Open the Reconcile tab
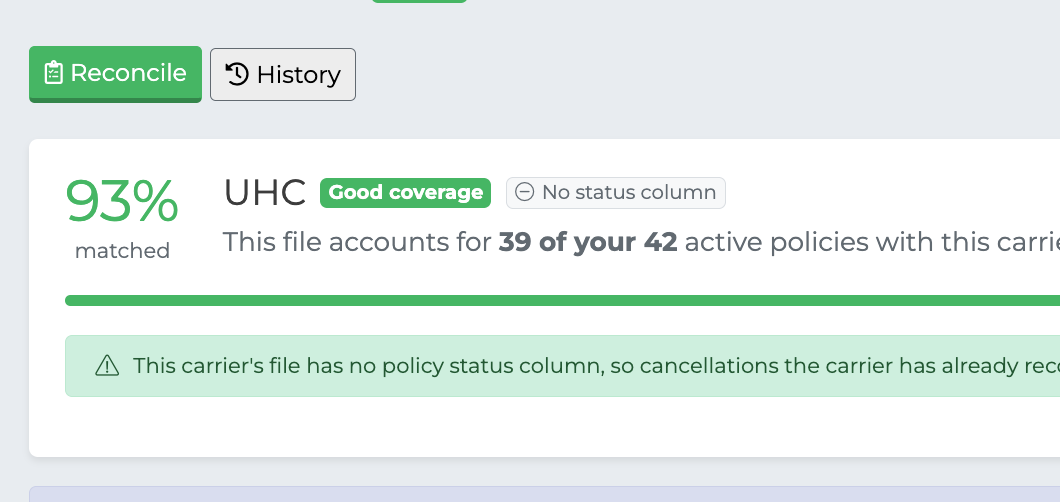 tap(115, 74)
